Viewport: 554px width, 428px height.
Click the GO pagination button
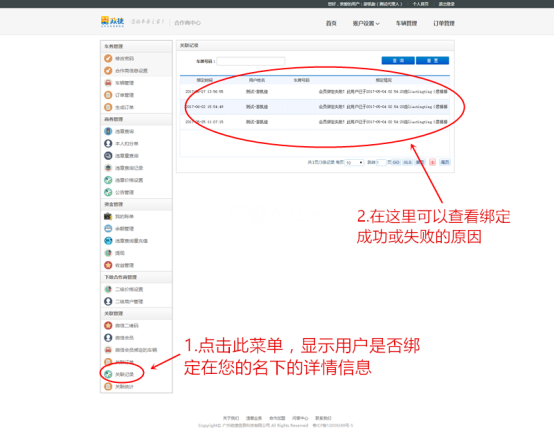tap(396, 162)
